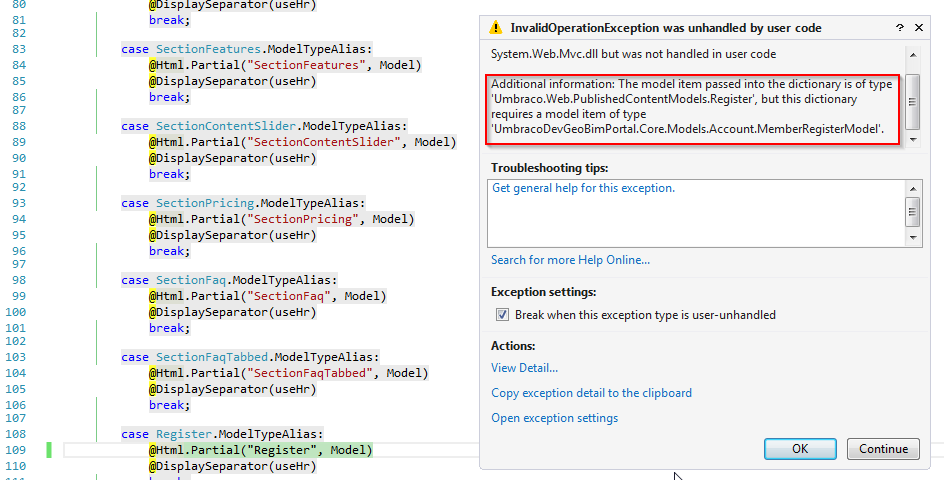Click the Additional information error text

[692, 107]
